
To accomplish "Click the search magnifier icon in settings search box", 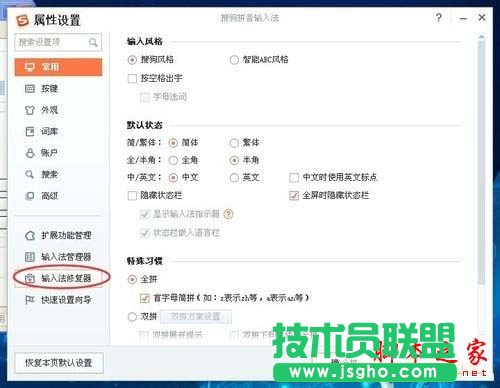I will click(93, 42).
